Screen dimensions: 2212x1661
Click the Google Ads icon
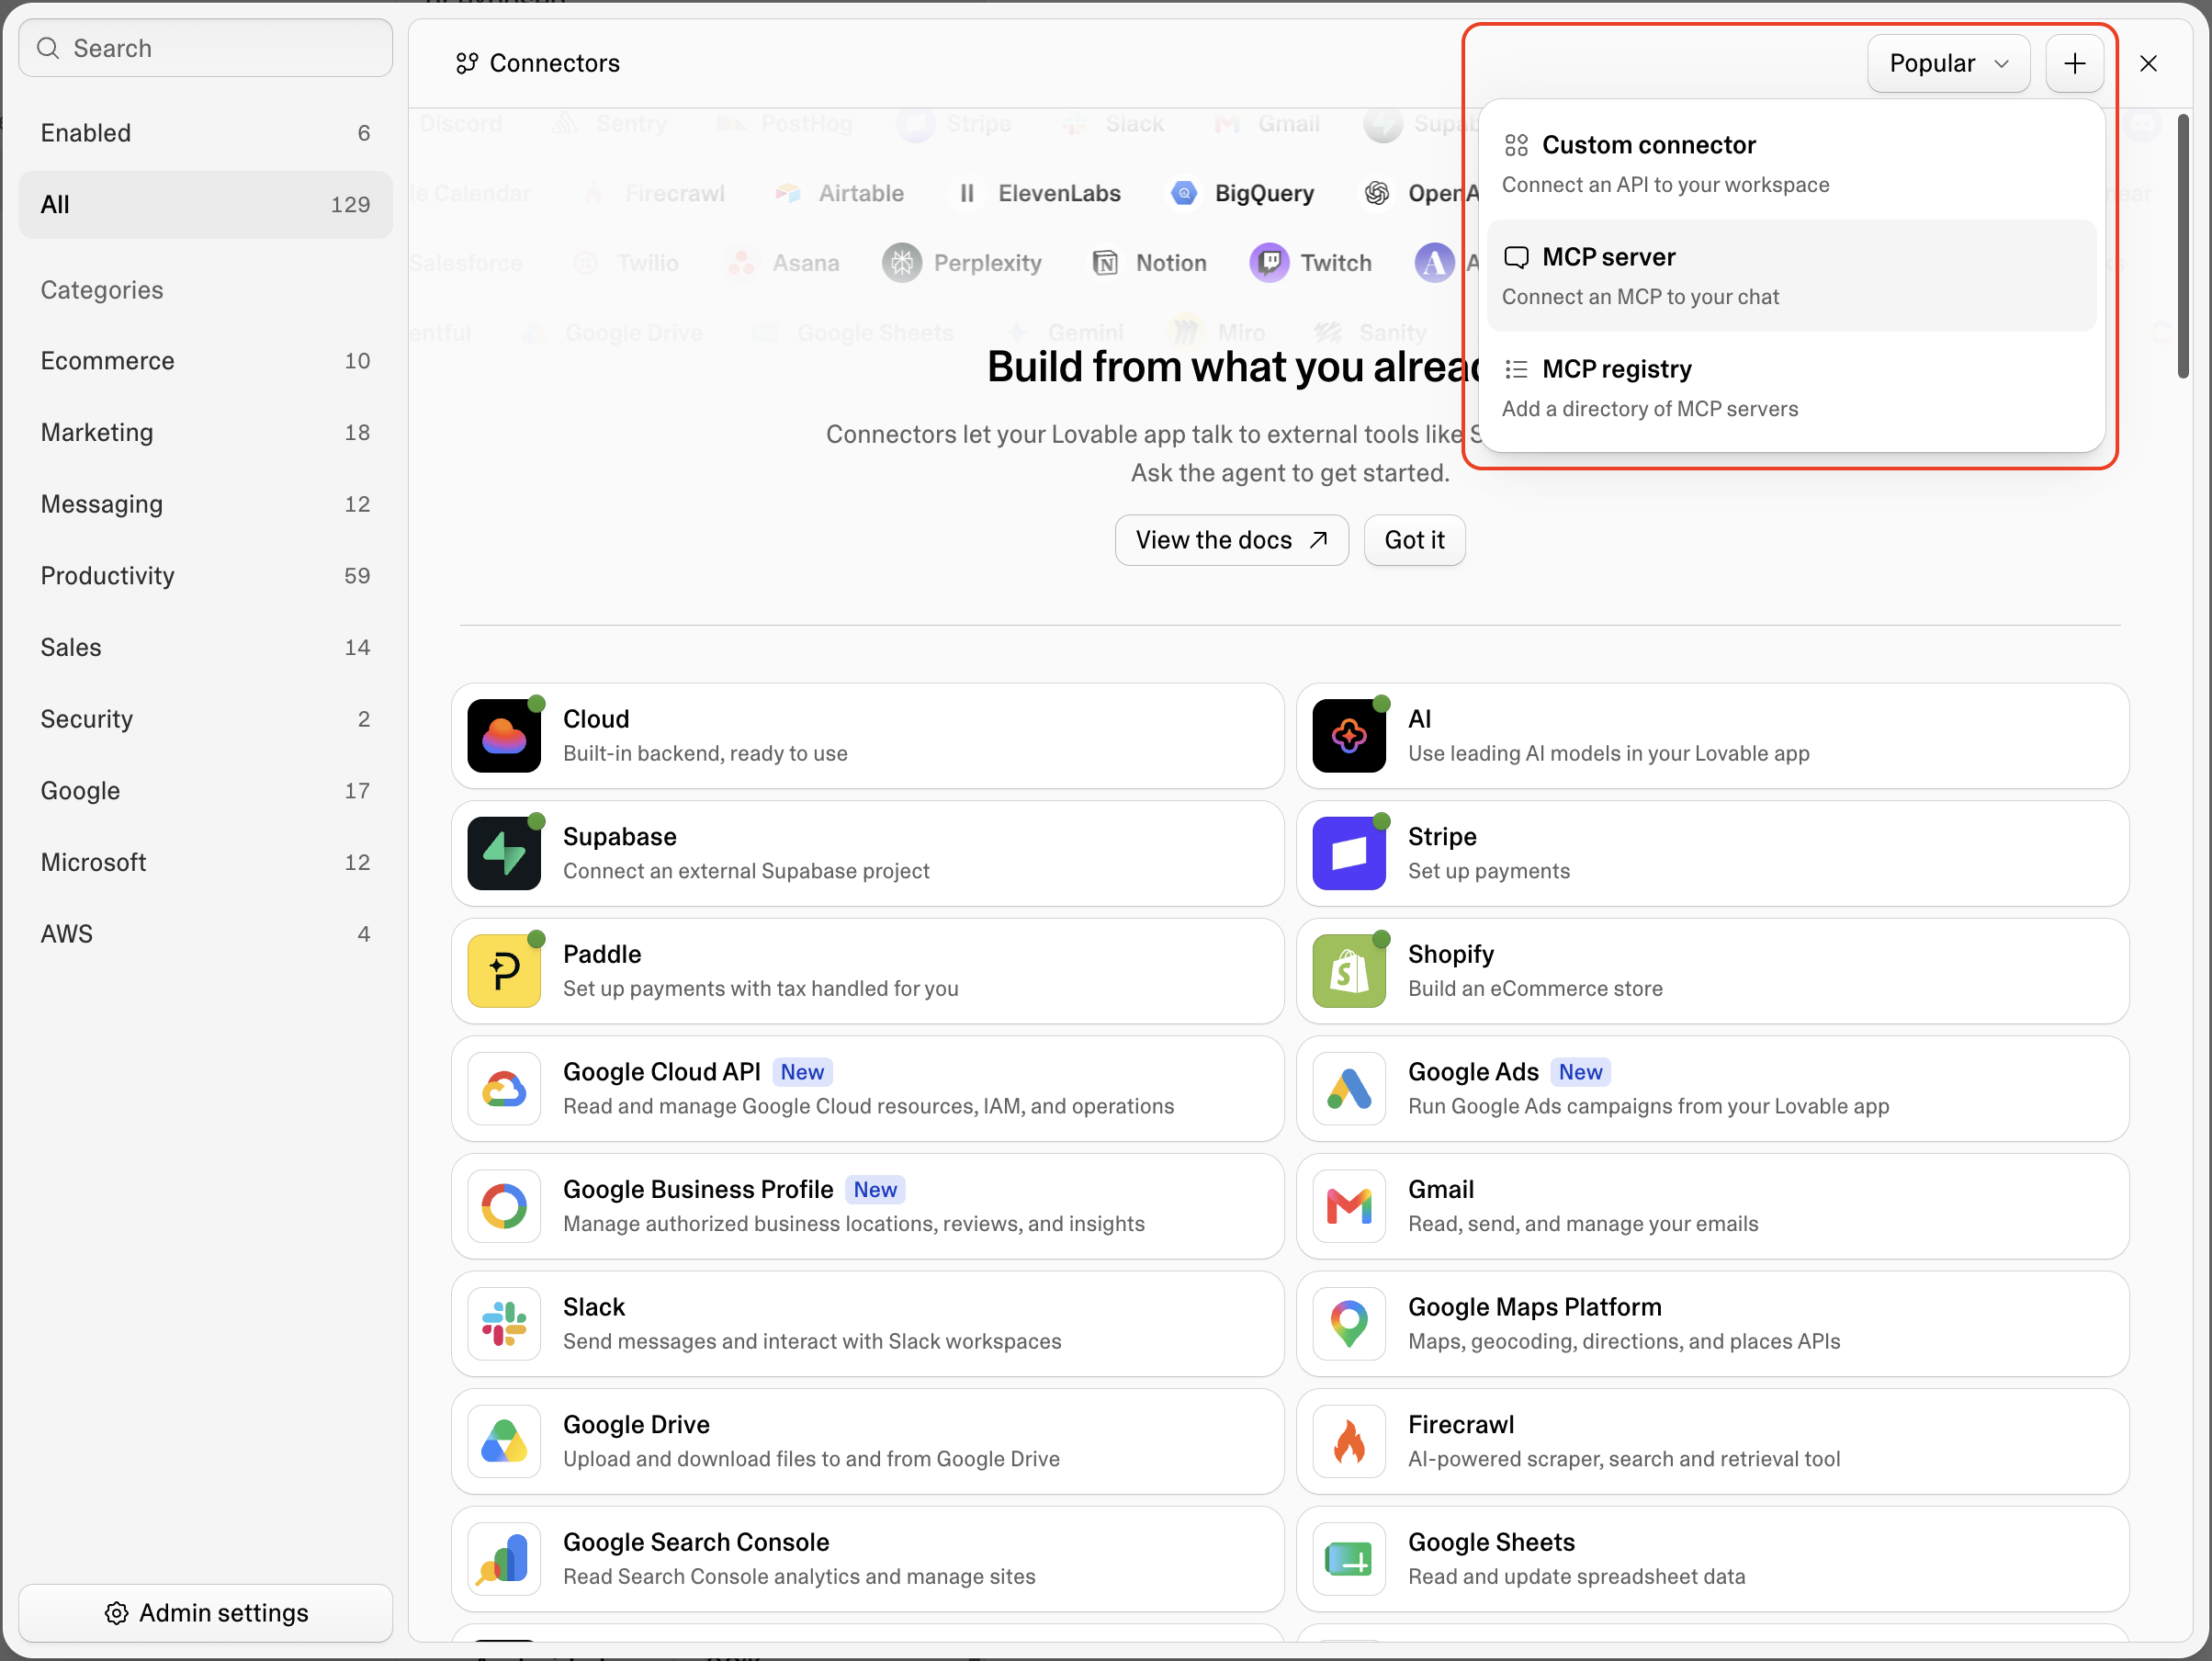1349,1089
